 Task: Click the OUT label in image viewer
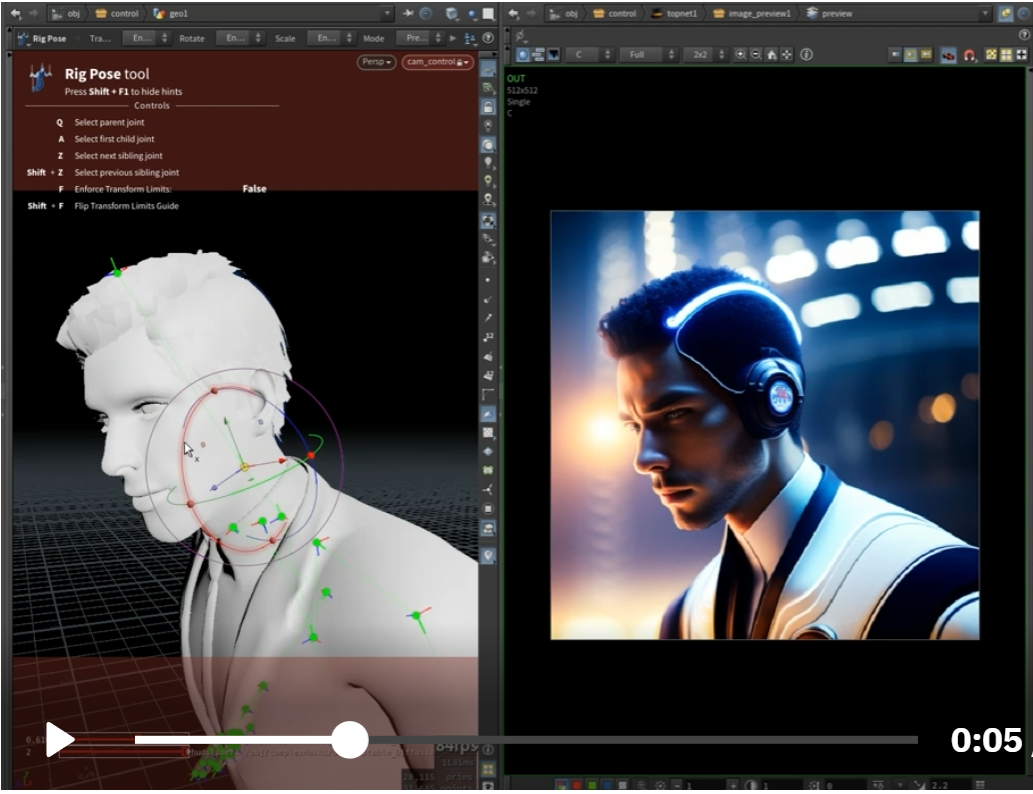coord(516,78)
